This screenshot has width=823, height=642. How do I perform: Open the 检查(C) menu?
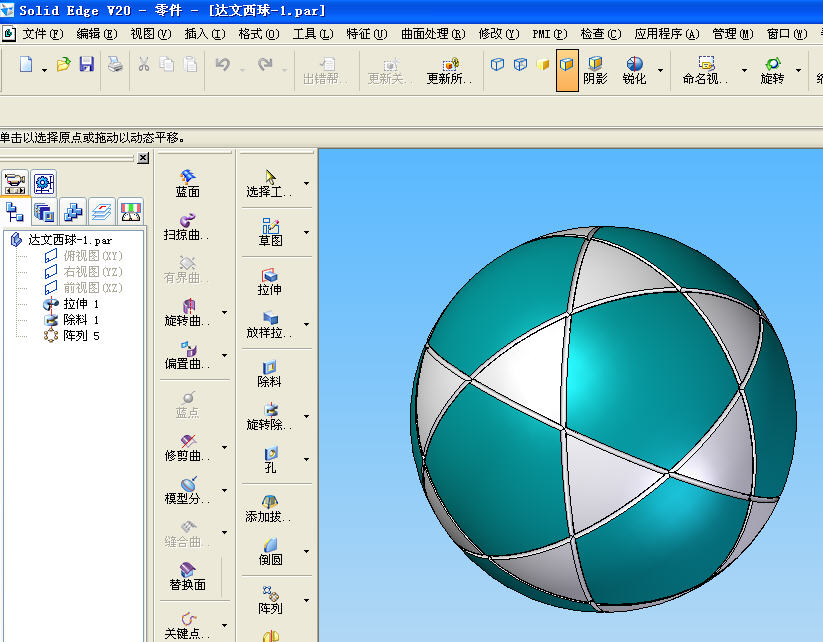tap(600, 34)
